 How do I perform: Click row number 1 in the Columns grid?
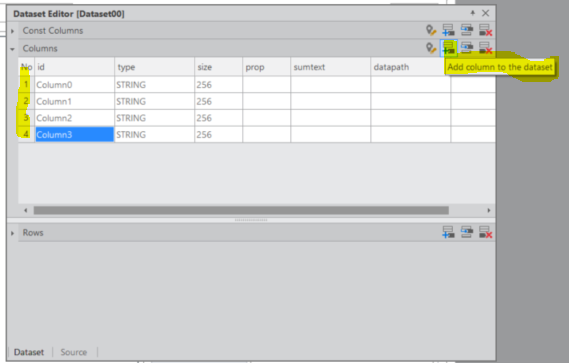(26, 85)
